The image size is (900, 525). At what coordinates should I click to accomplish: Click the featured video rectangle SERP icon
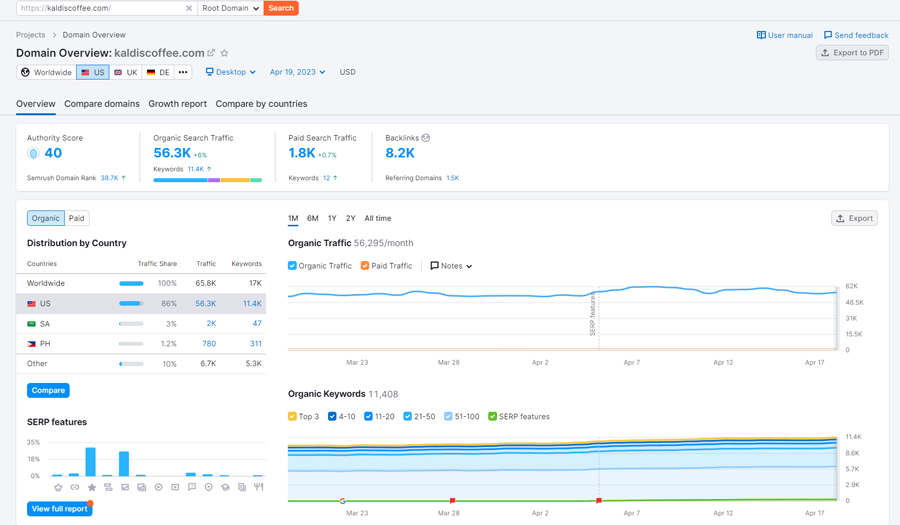point(175,487)
